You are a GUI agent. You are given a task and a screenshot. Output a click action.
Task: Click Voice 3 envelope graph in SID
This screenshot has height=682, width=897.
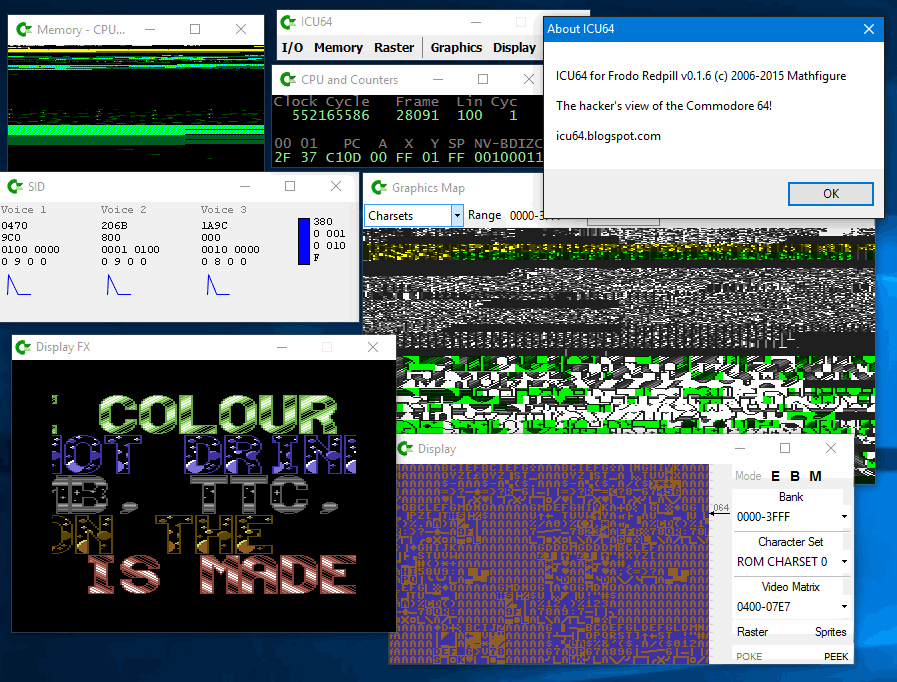pyautogui.click(x=218, y=285)
